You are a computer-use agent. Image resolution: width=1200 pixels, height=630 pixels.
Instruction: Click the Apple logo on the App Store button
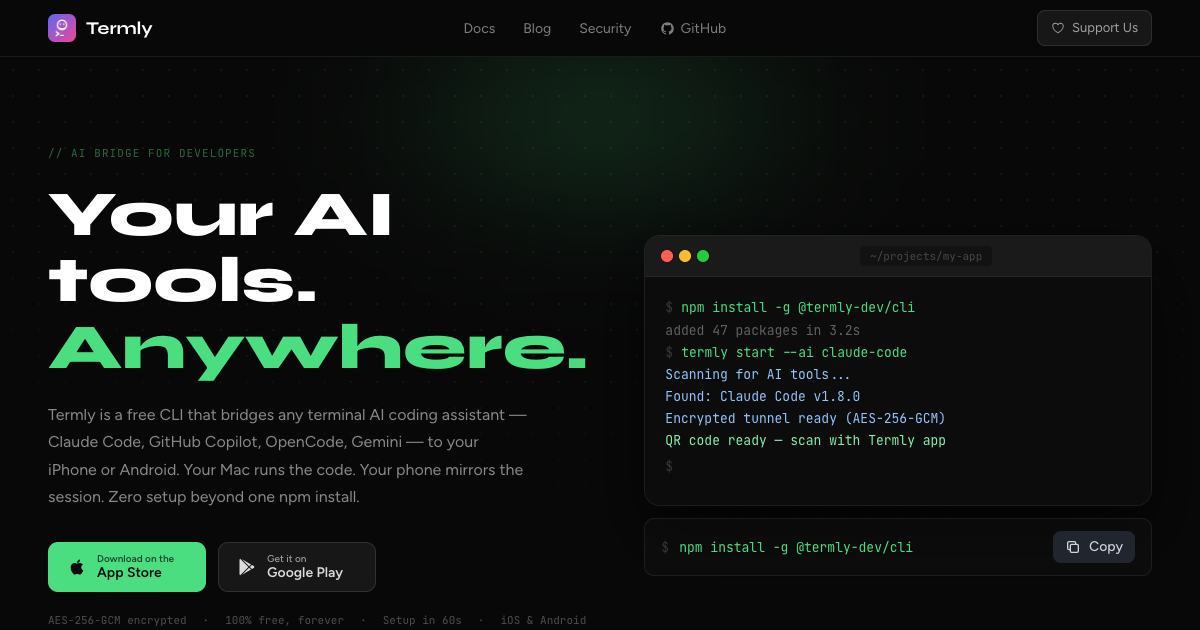click(x=77, y=567)
